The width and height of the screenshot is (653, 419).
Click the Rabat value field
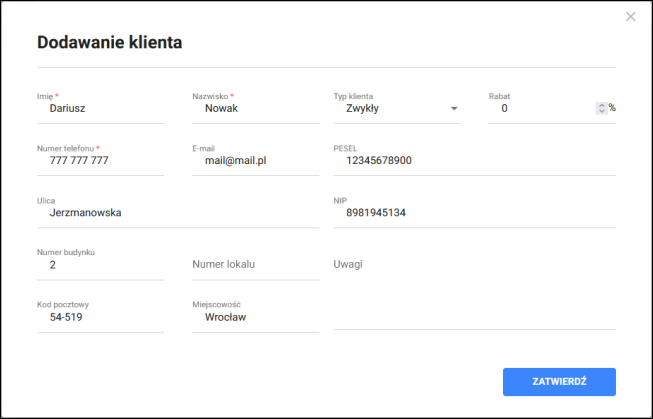pyautogui.click(x=540, y=108)
